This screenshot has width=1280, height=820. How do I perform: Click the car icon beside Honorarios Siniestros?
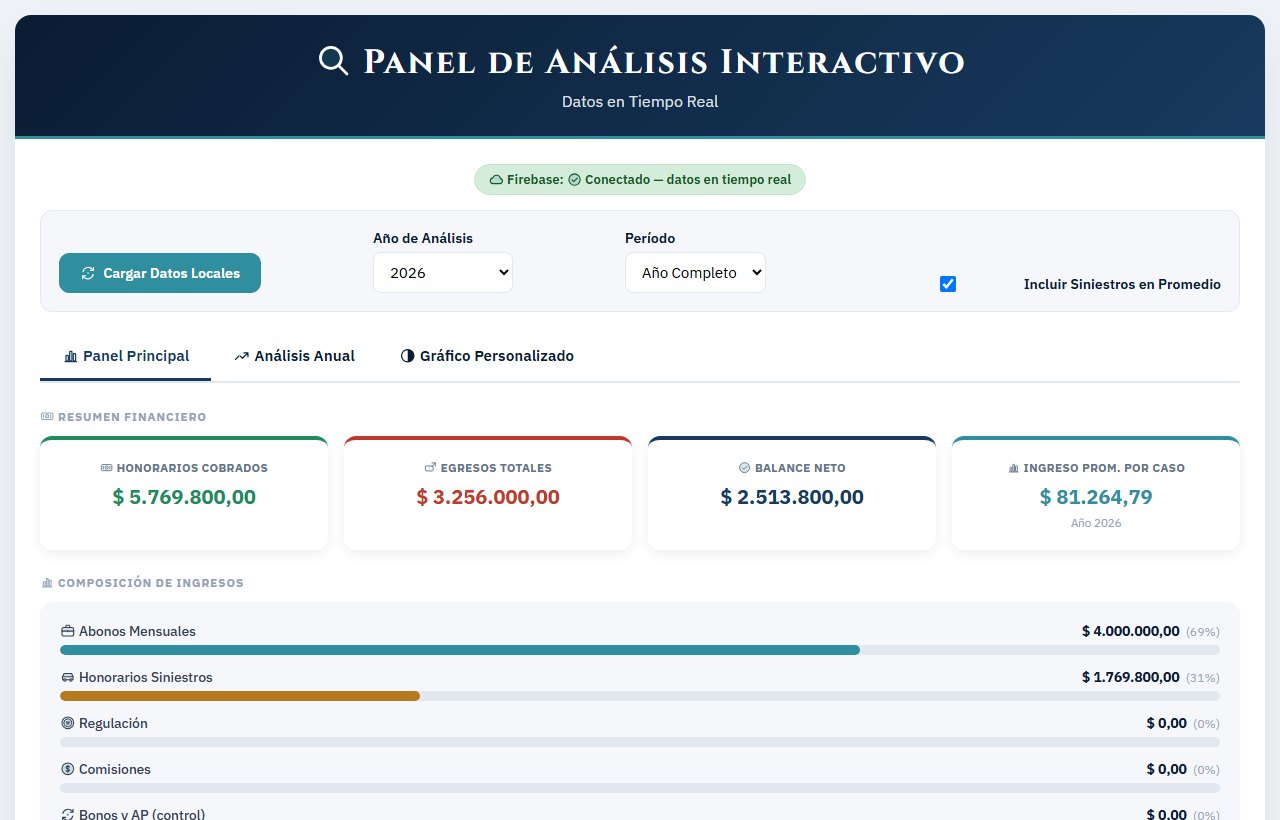68,677
